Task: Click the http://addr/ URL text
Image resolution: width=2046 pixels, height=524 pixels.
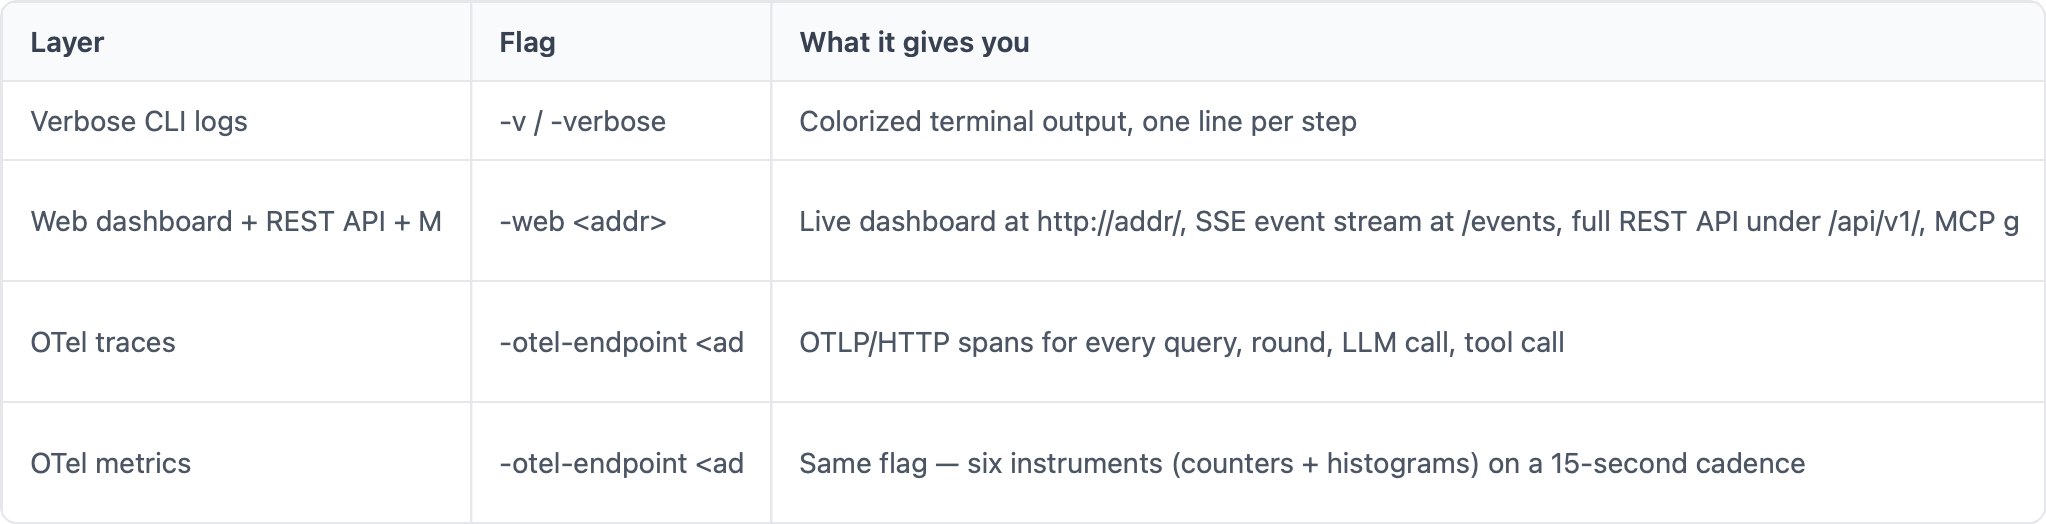Action: coord(1112,221)
